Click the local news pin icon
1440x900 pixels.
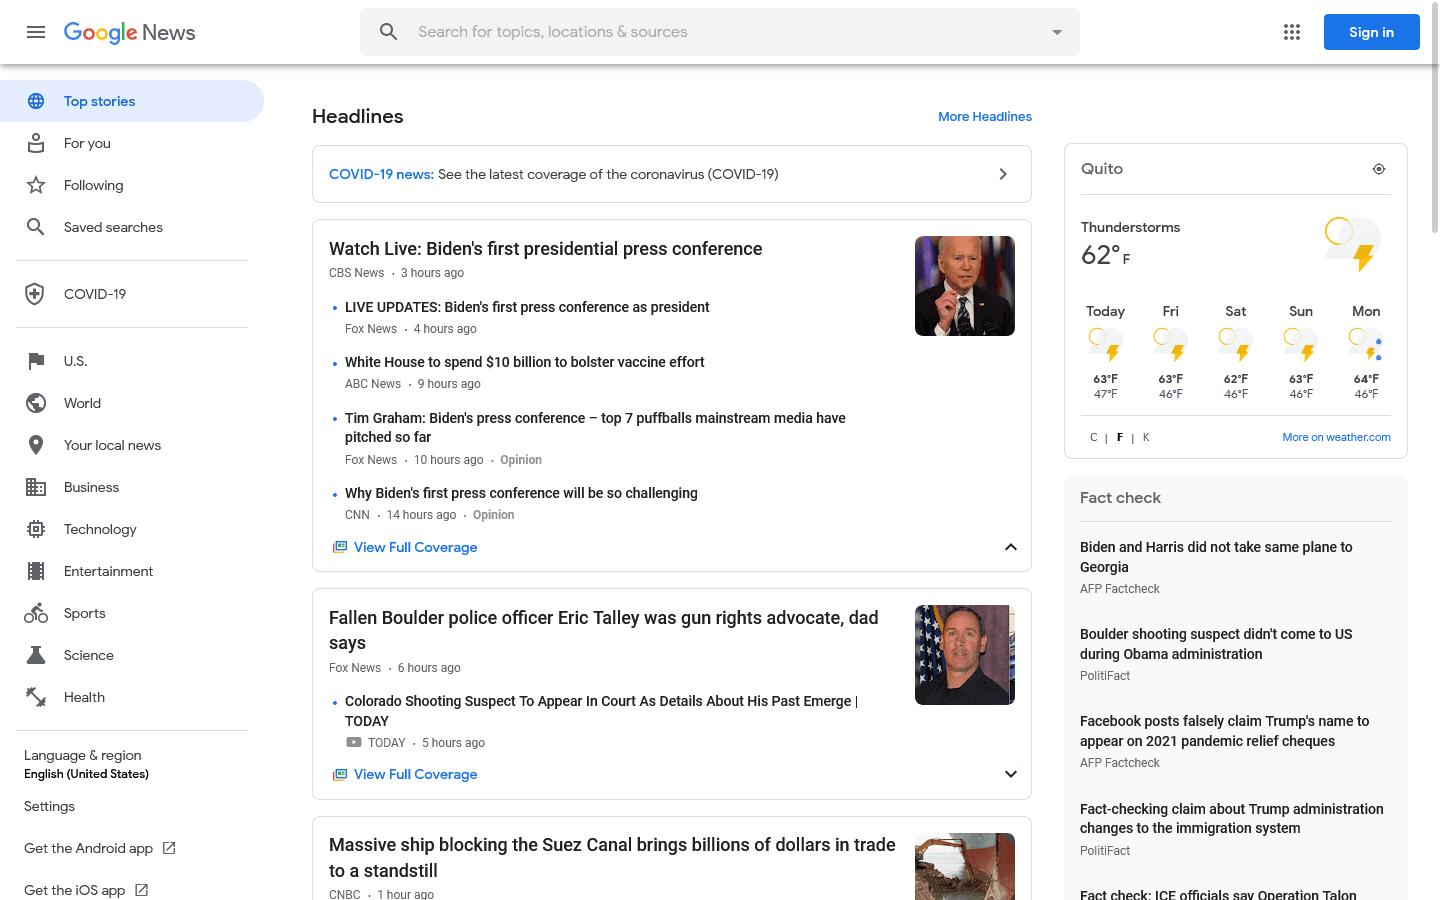point(36,445)
